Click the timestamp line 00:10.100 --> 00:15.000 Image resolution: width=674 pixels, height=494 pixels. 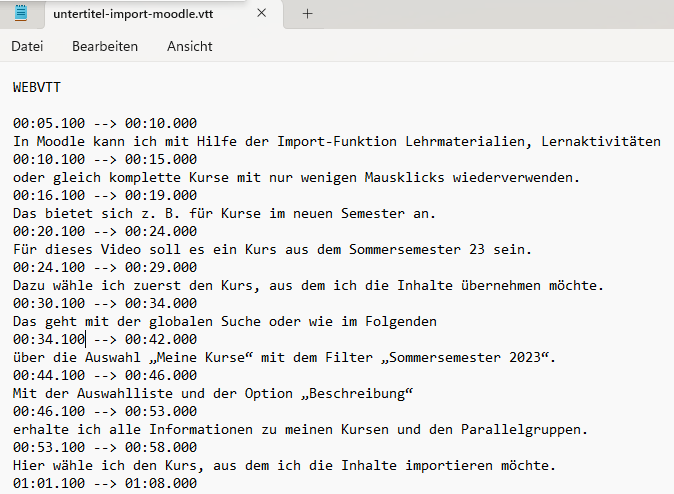[105, 159]
